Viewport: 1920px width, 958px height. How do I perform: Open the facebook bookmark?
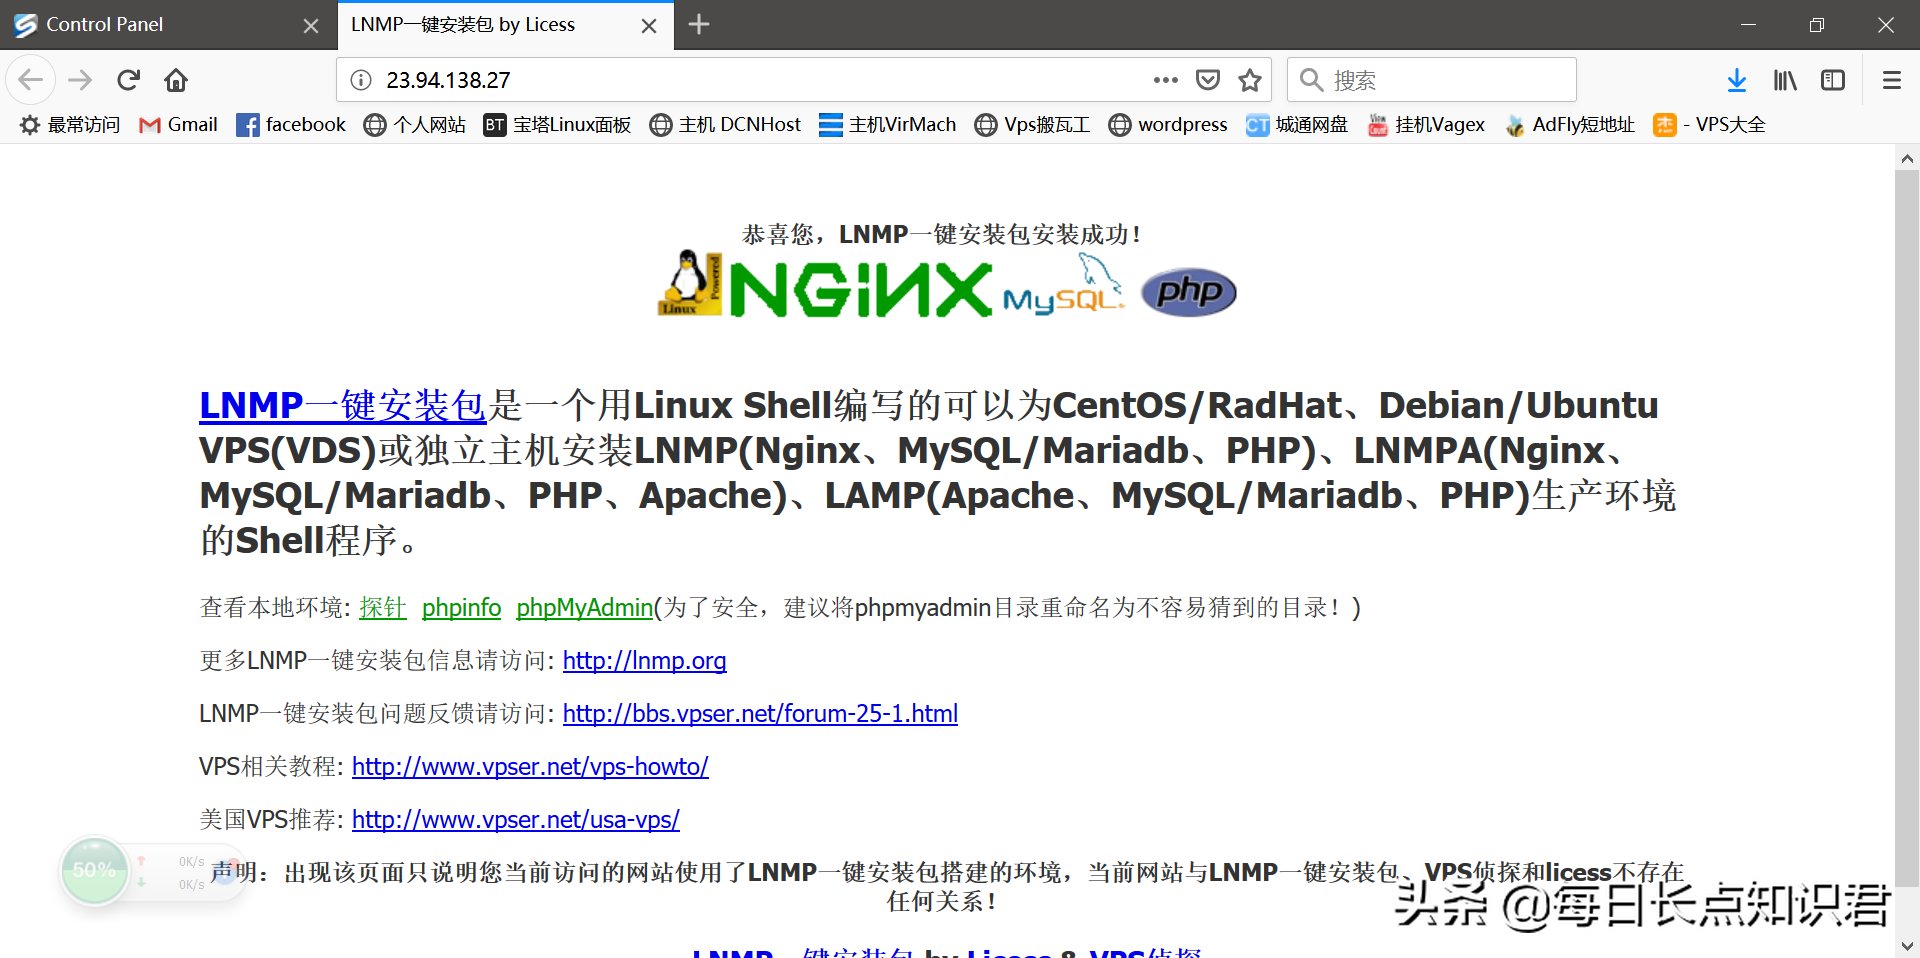291,125
